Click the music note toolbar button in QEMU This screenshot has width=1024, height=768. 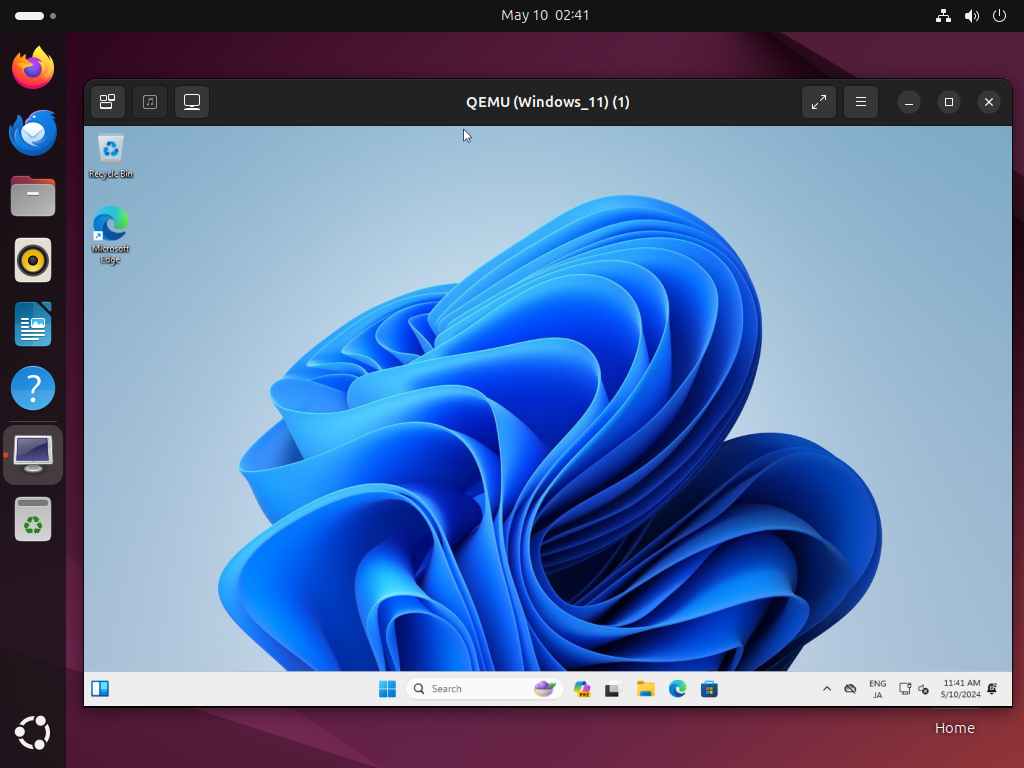coord(150,102)
